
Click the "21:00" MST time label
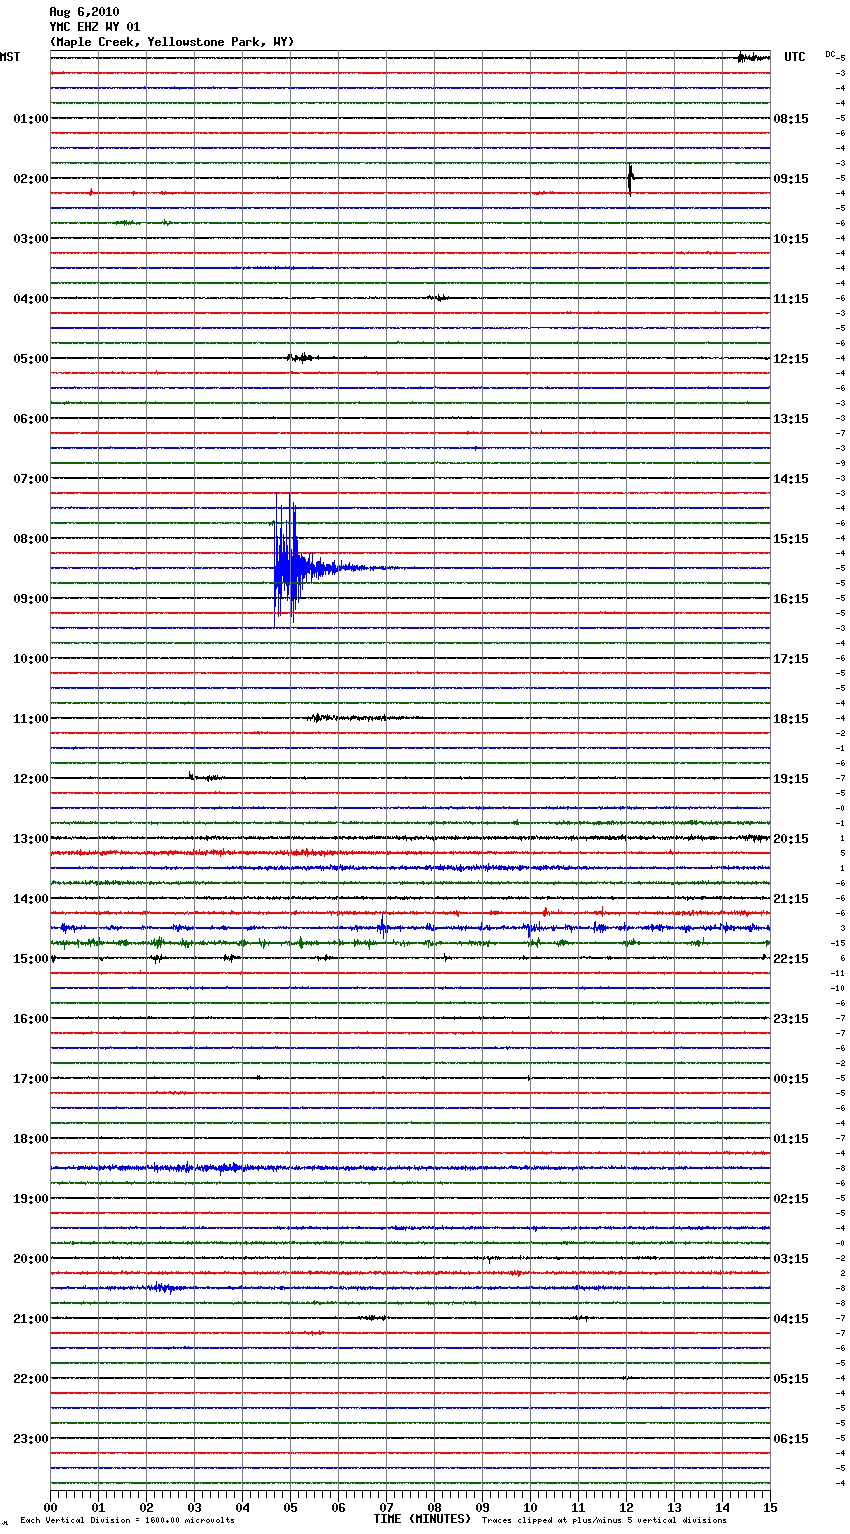coord(31,1319)
